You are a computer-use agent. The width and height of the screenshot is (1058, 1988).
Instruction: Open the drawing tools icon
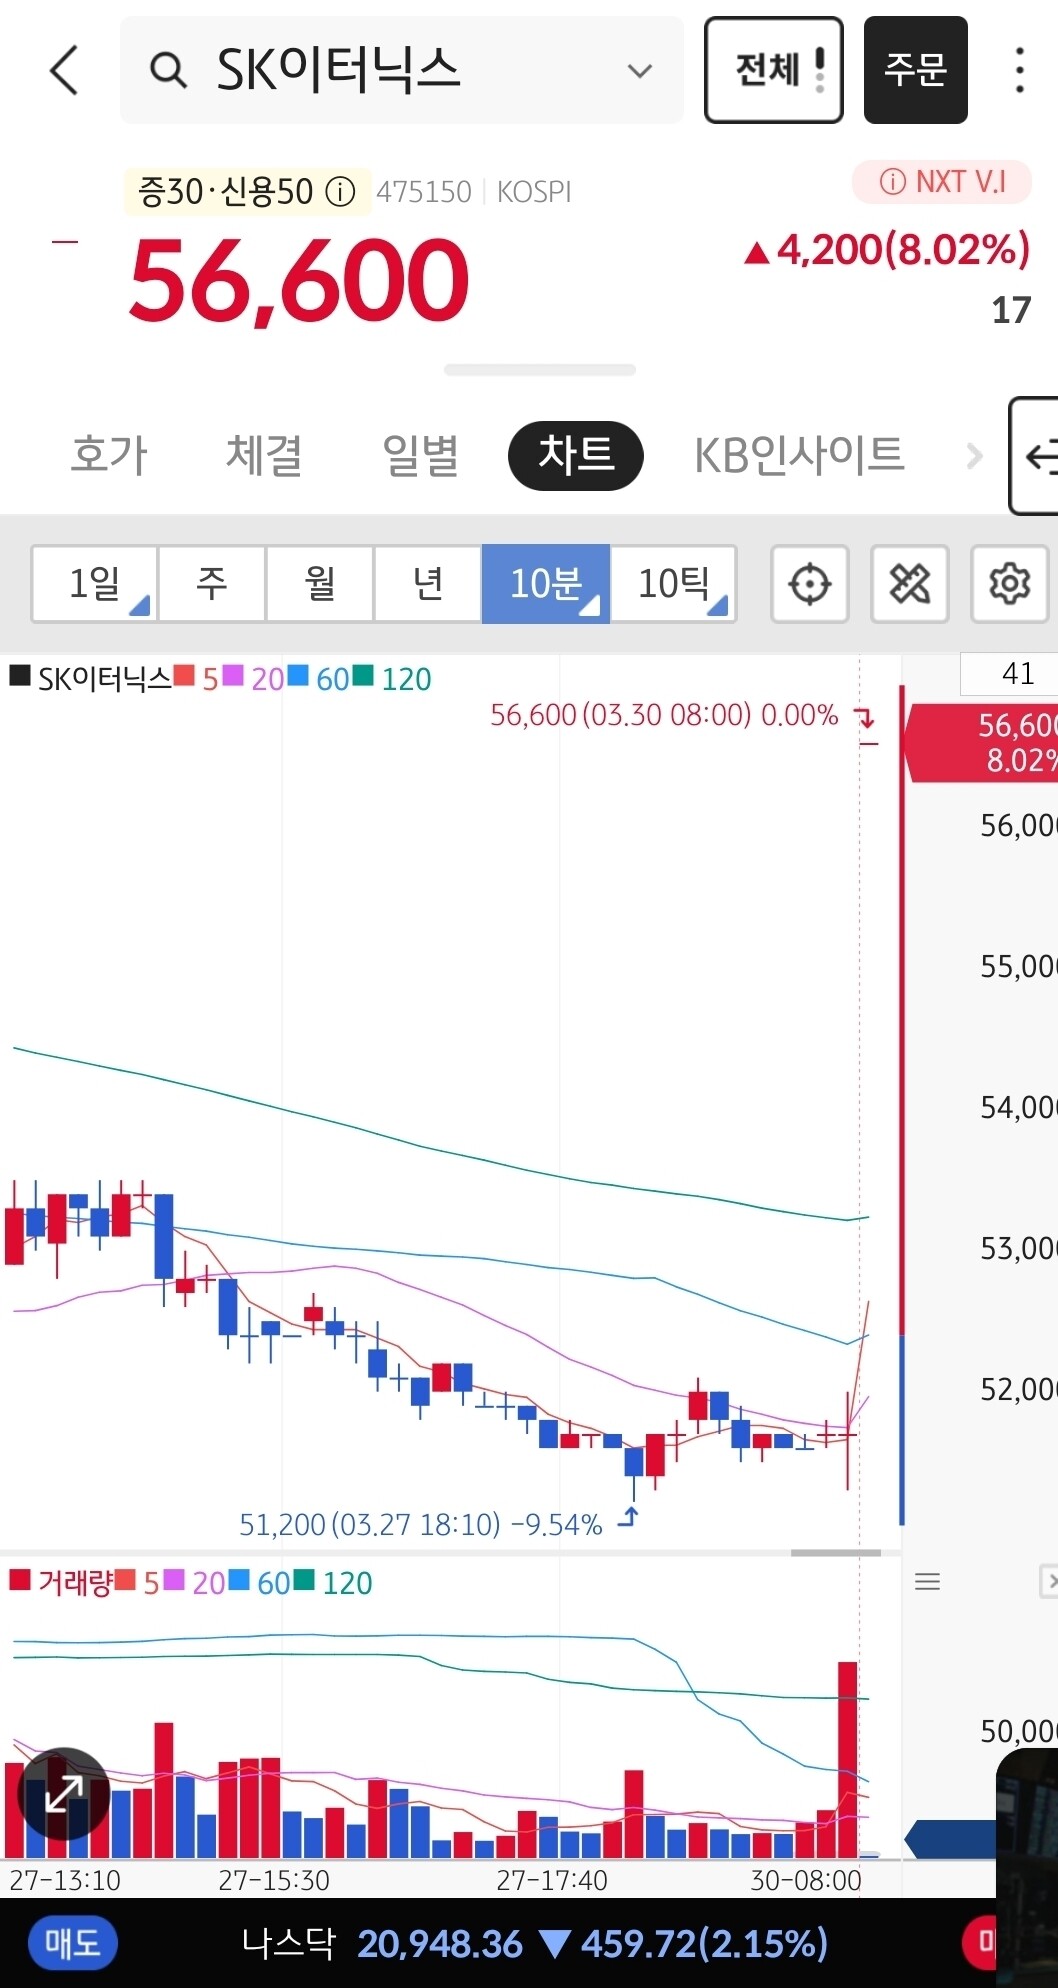pos(909,584)
